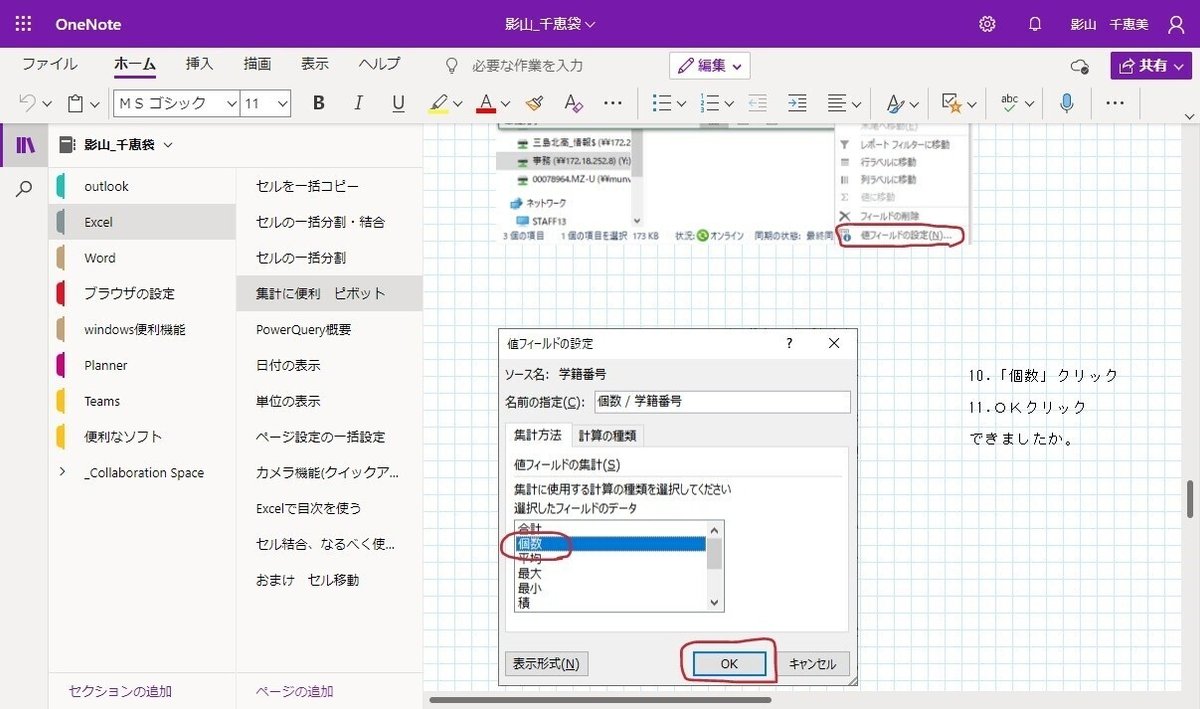Click the 共有 share button
This screenshot has width=1200, height=709.
click(1150, 63)
